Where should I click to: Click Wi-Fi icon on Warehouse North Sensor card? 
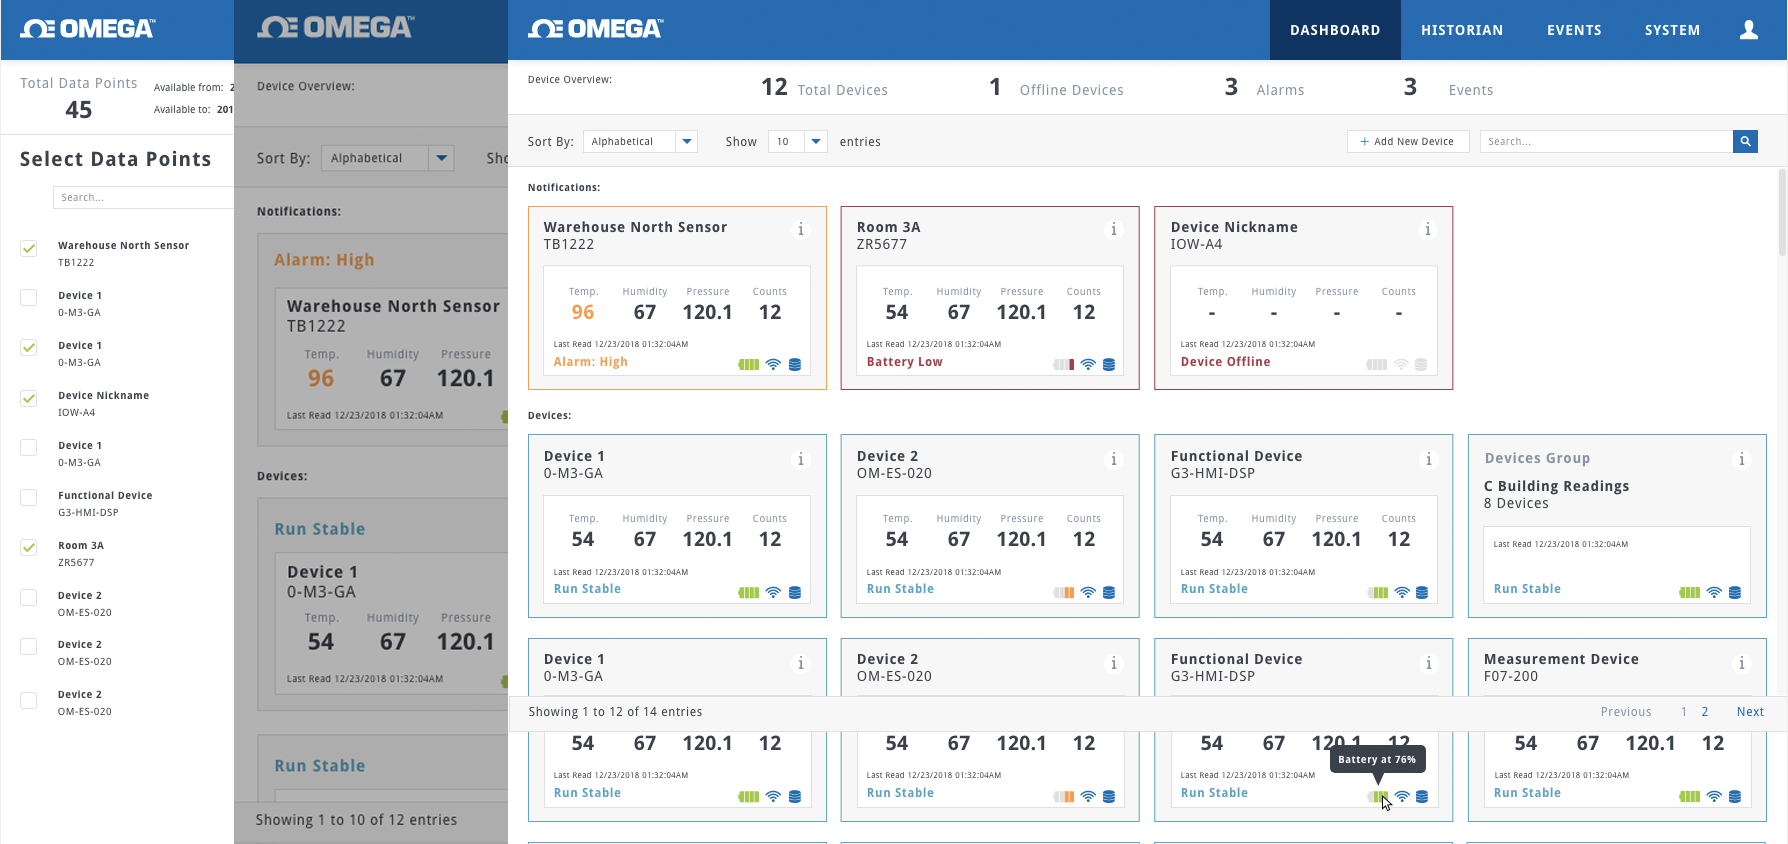point(773,365)
